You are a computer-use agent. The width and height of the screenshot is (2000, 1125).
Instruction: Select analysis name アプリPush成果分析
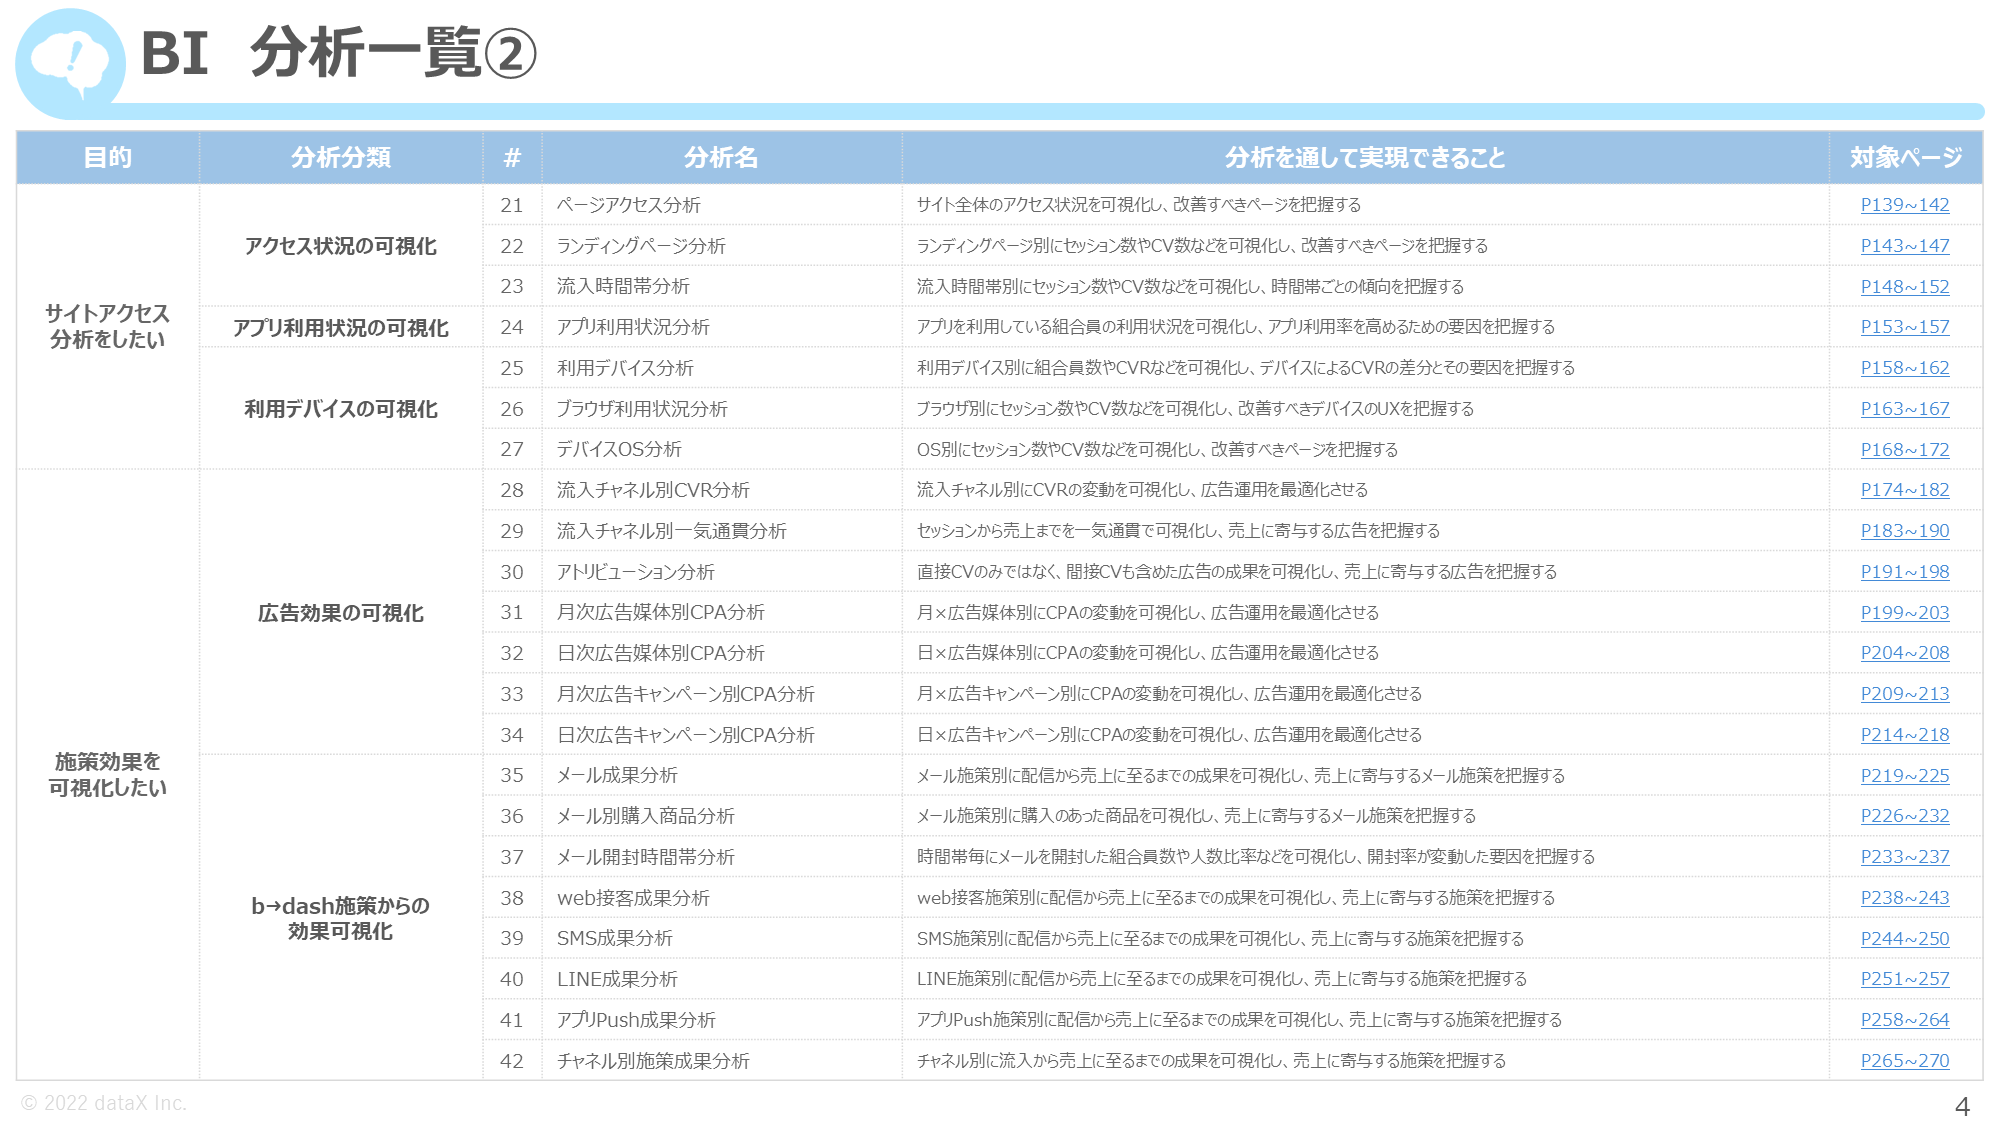pos(636,1020)
